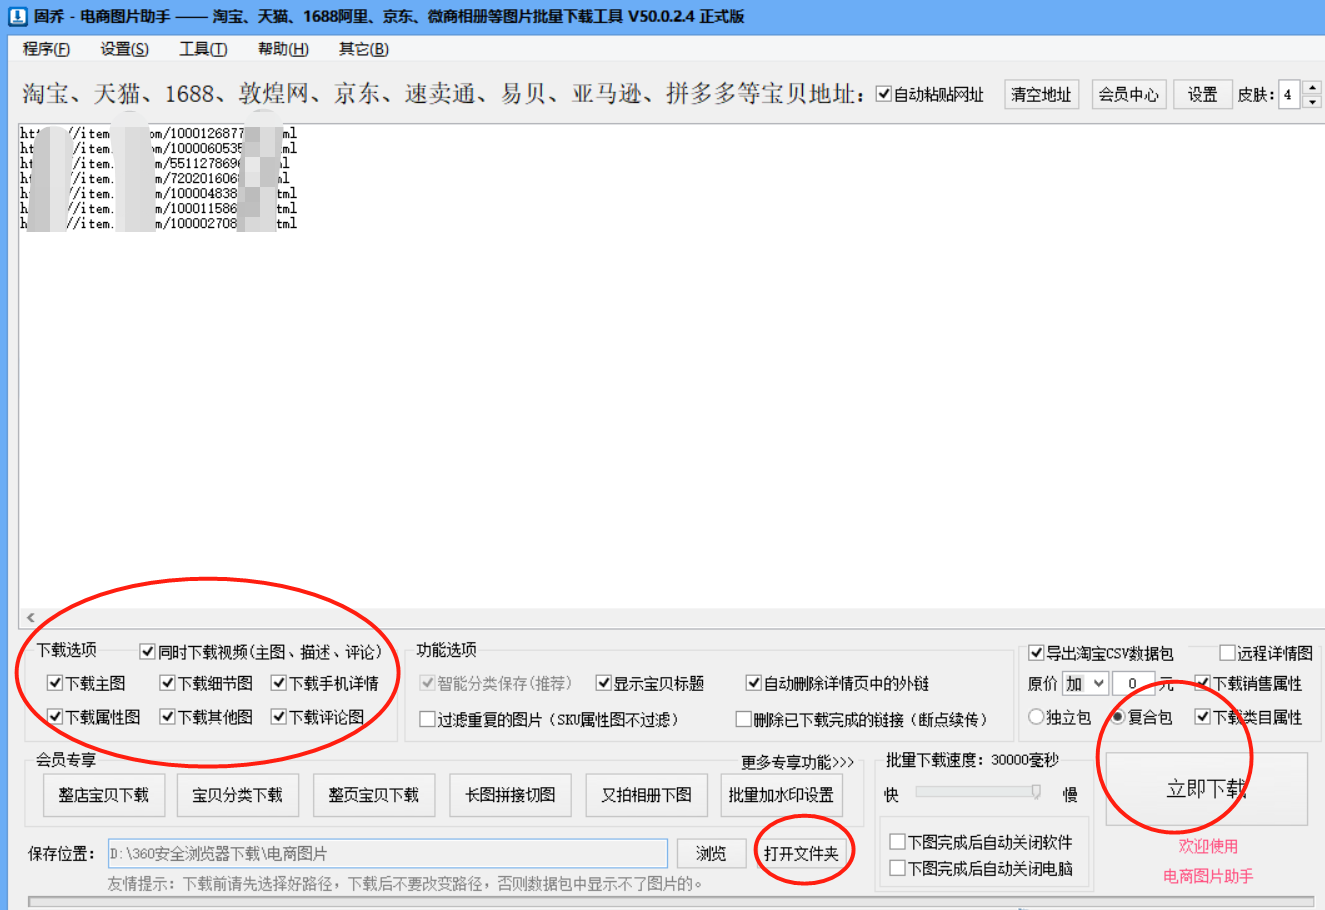The image size is (1325, 910).
Task: Click the 设置 button near skin selector
Action: (x=1202, y=95)
